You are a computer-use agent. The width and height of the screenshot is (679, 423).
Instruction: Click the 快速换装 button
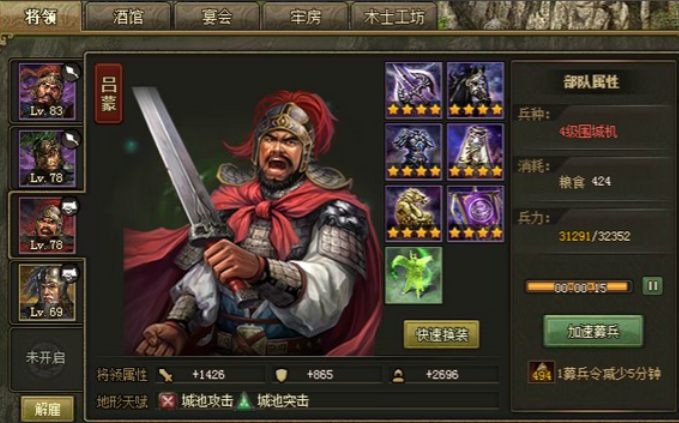(x=442, y=334)
